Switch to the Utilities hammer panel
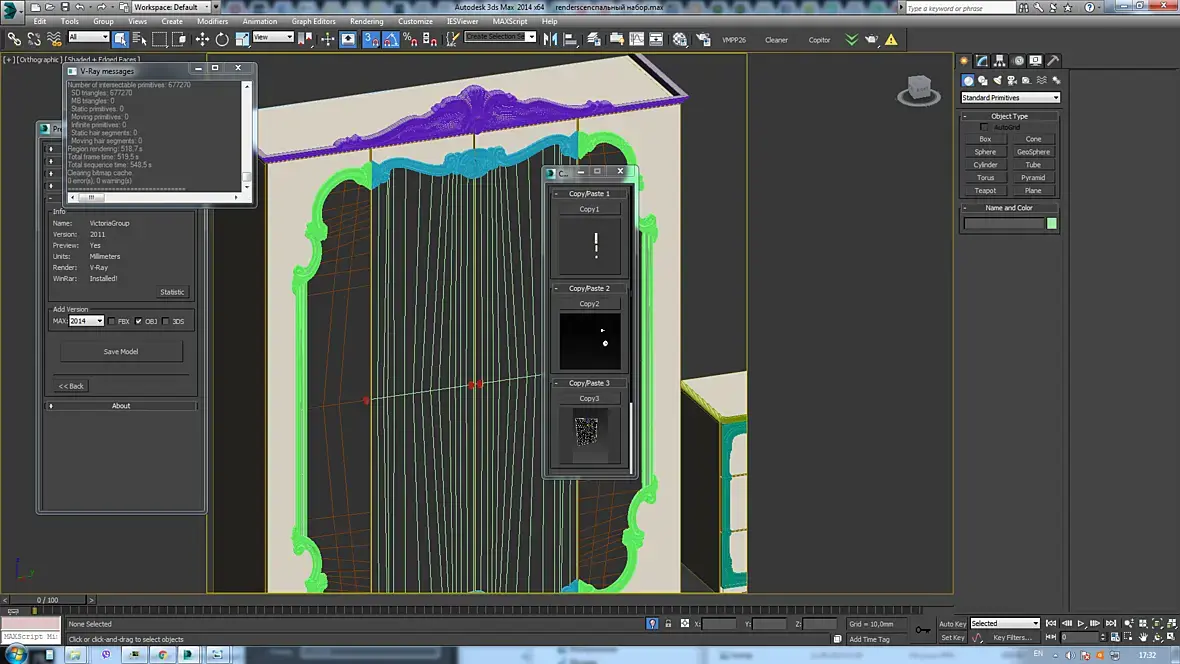 (1053, 61)
